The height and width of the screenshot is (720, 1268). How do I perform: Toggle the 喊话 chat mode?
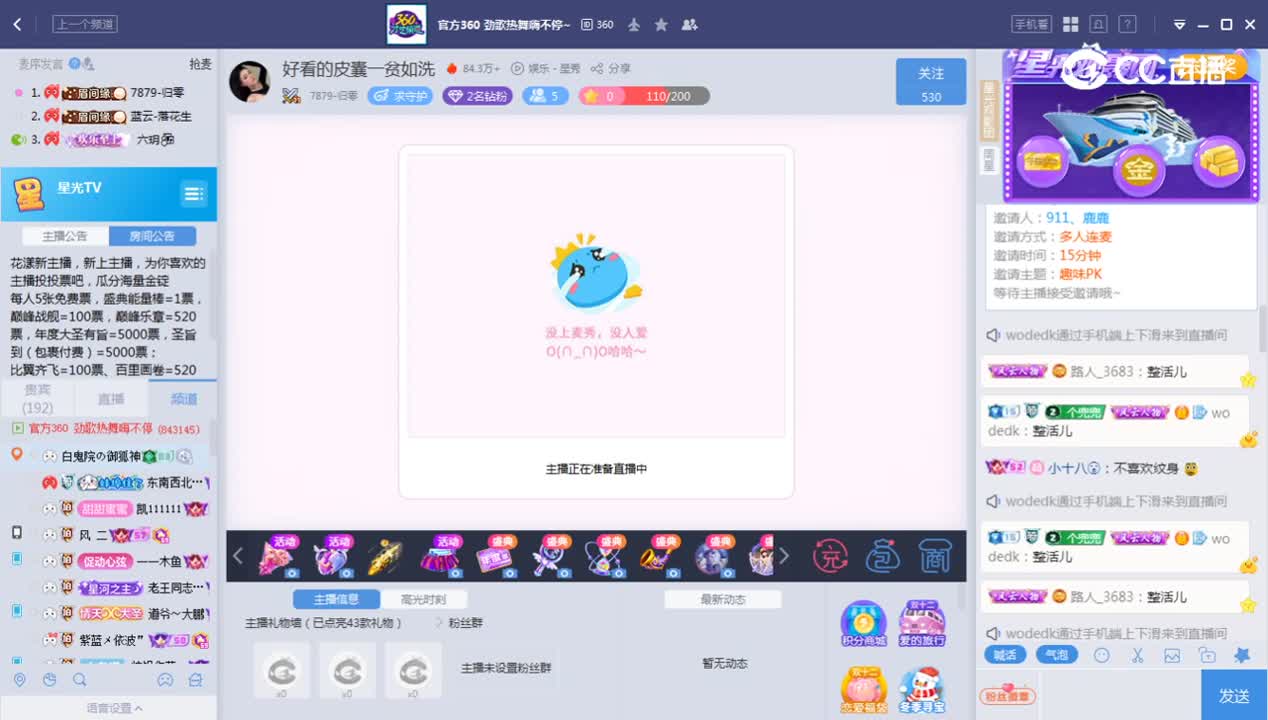tap(1005, 655)
